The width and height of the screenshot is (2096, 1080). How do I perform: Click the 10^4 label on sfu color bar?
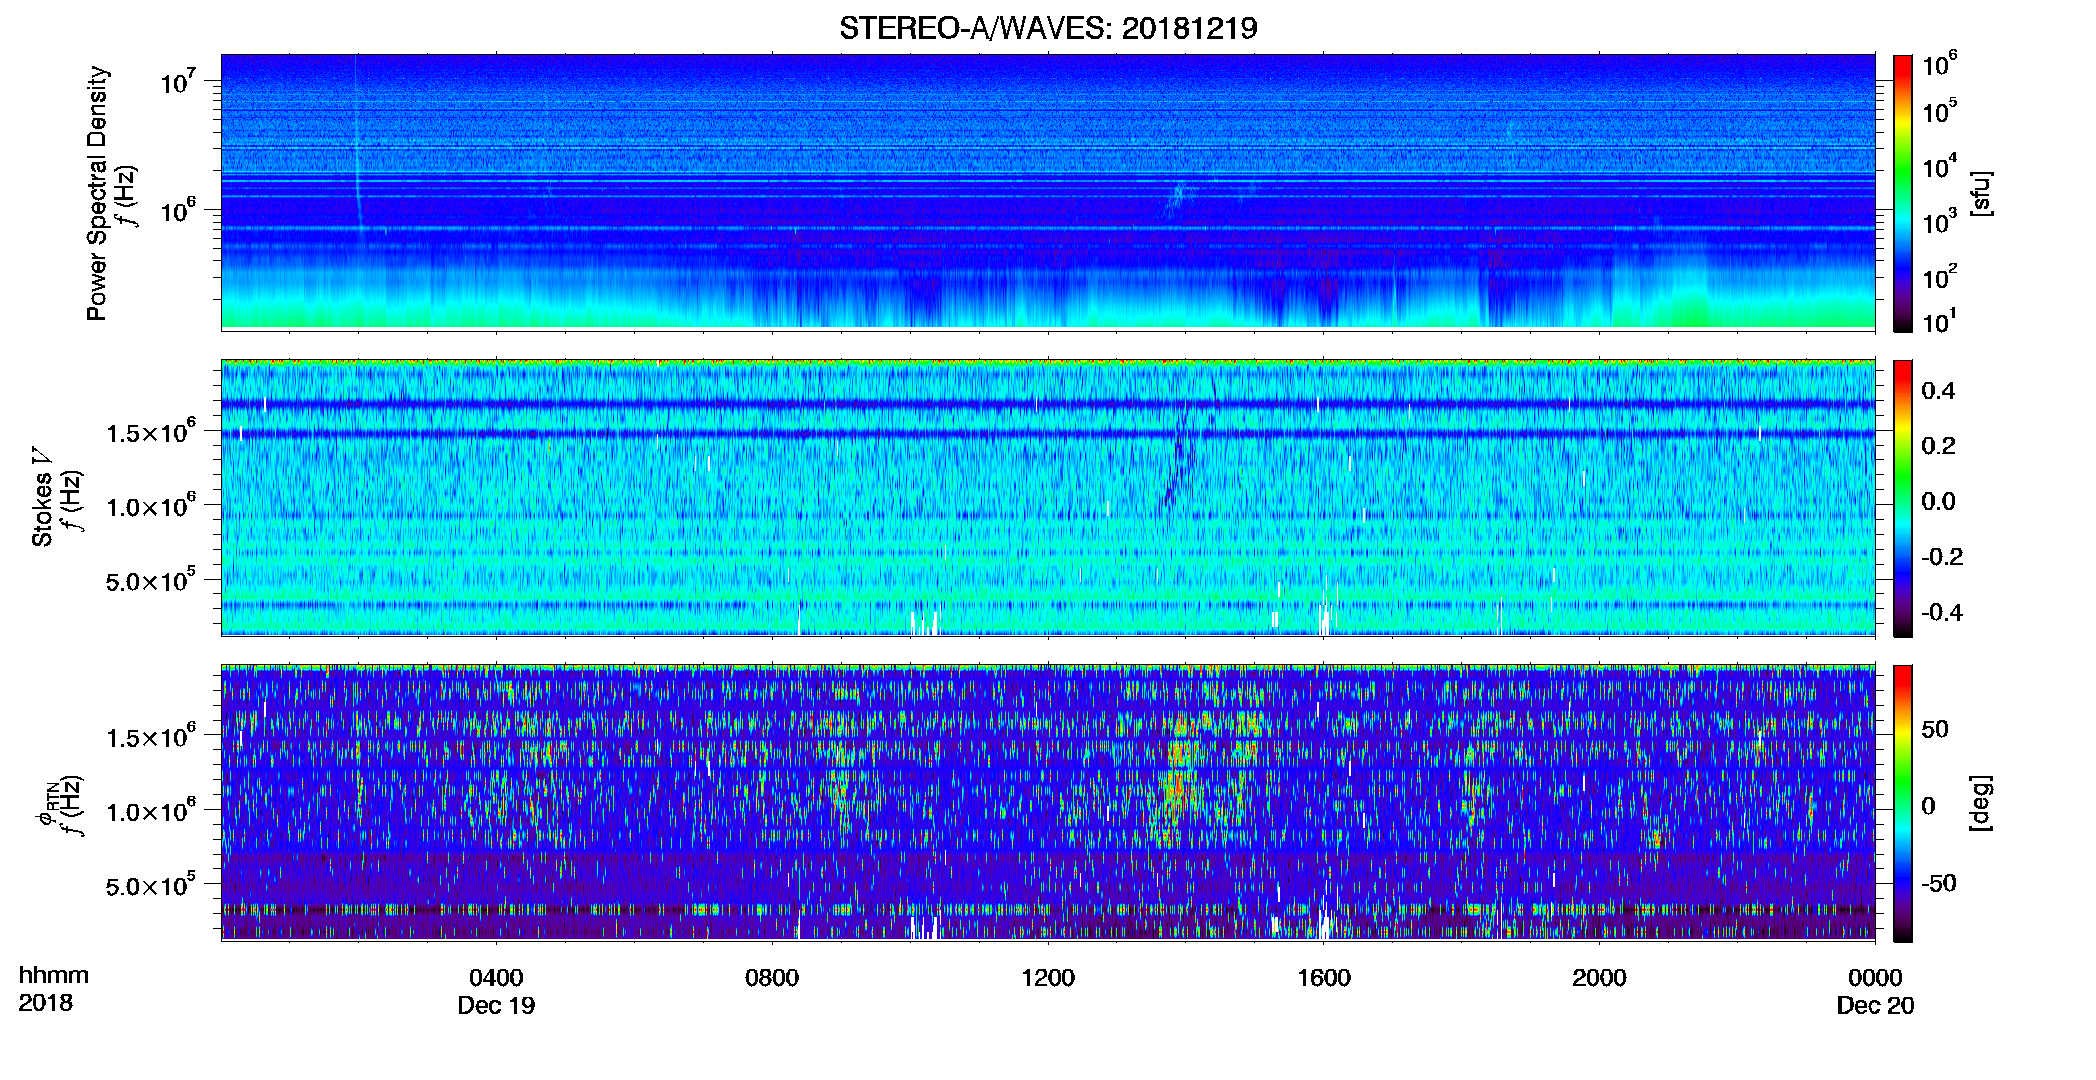tap(1939, 166)
